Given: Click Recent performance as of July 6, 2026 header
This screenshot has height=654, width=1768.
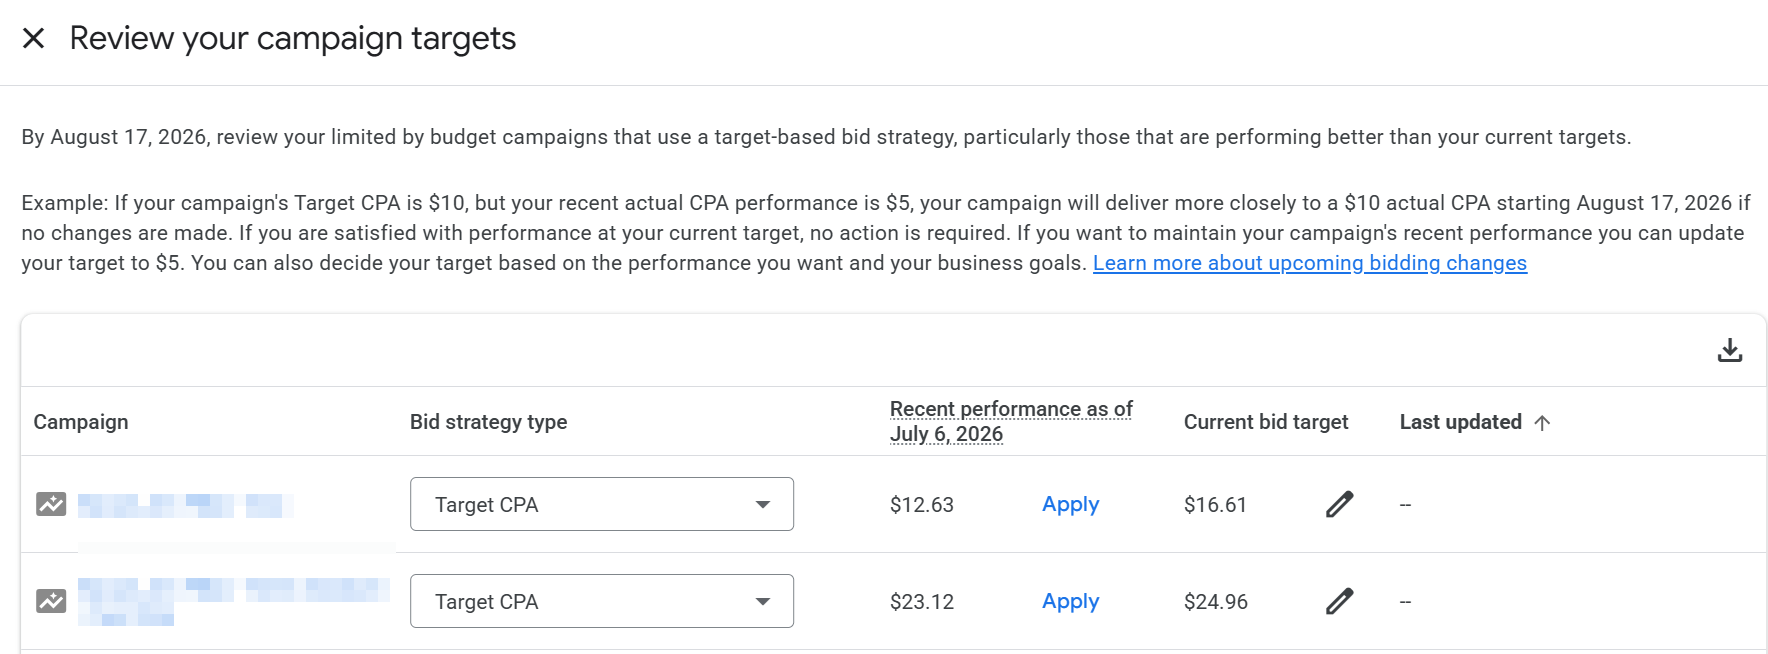Looking at the screenshot, I should click(1011, 421).
